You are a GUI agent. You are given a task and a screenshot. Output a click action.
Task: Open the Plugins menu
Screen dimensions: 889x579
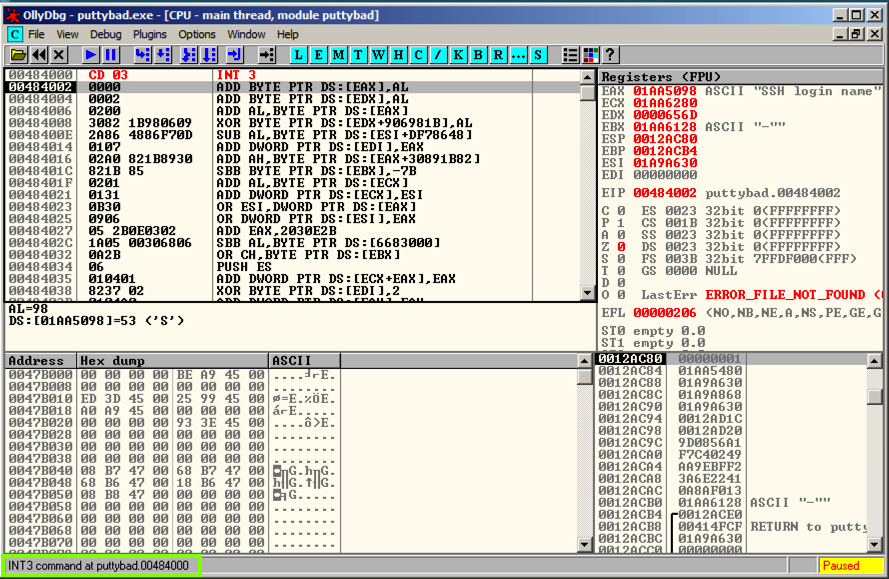(x=150, y=34)
